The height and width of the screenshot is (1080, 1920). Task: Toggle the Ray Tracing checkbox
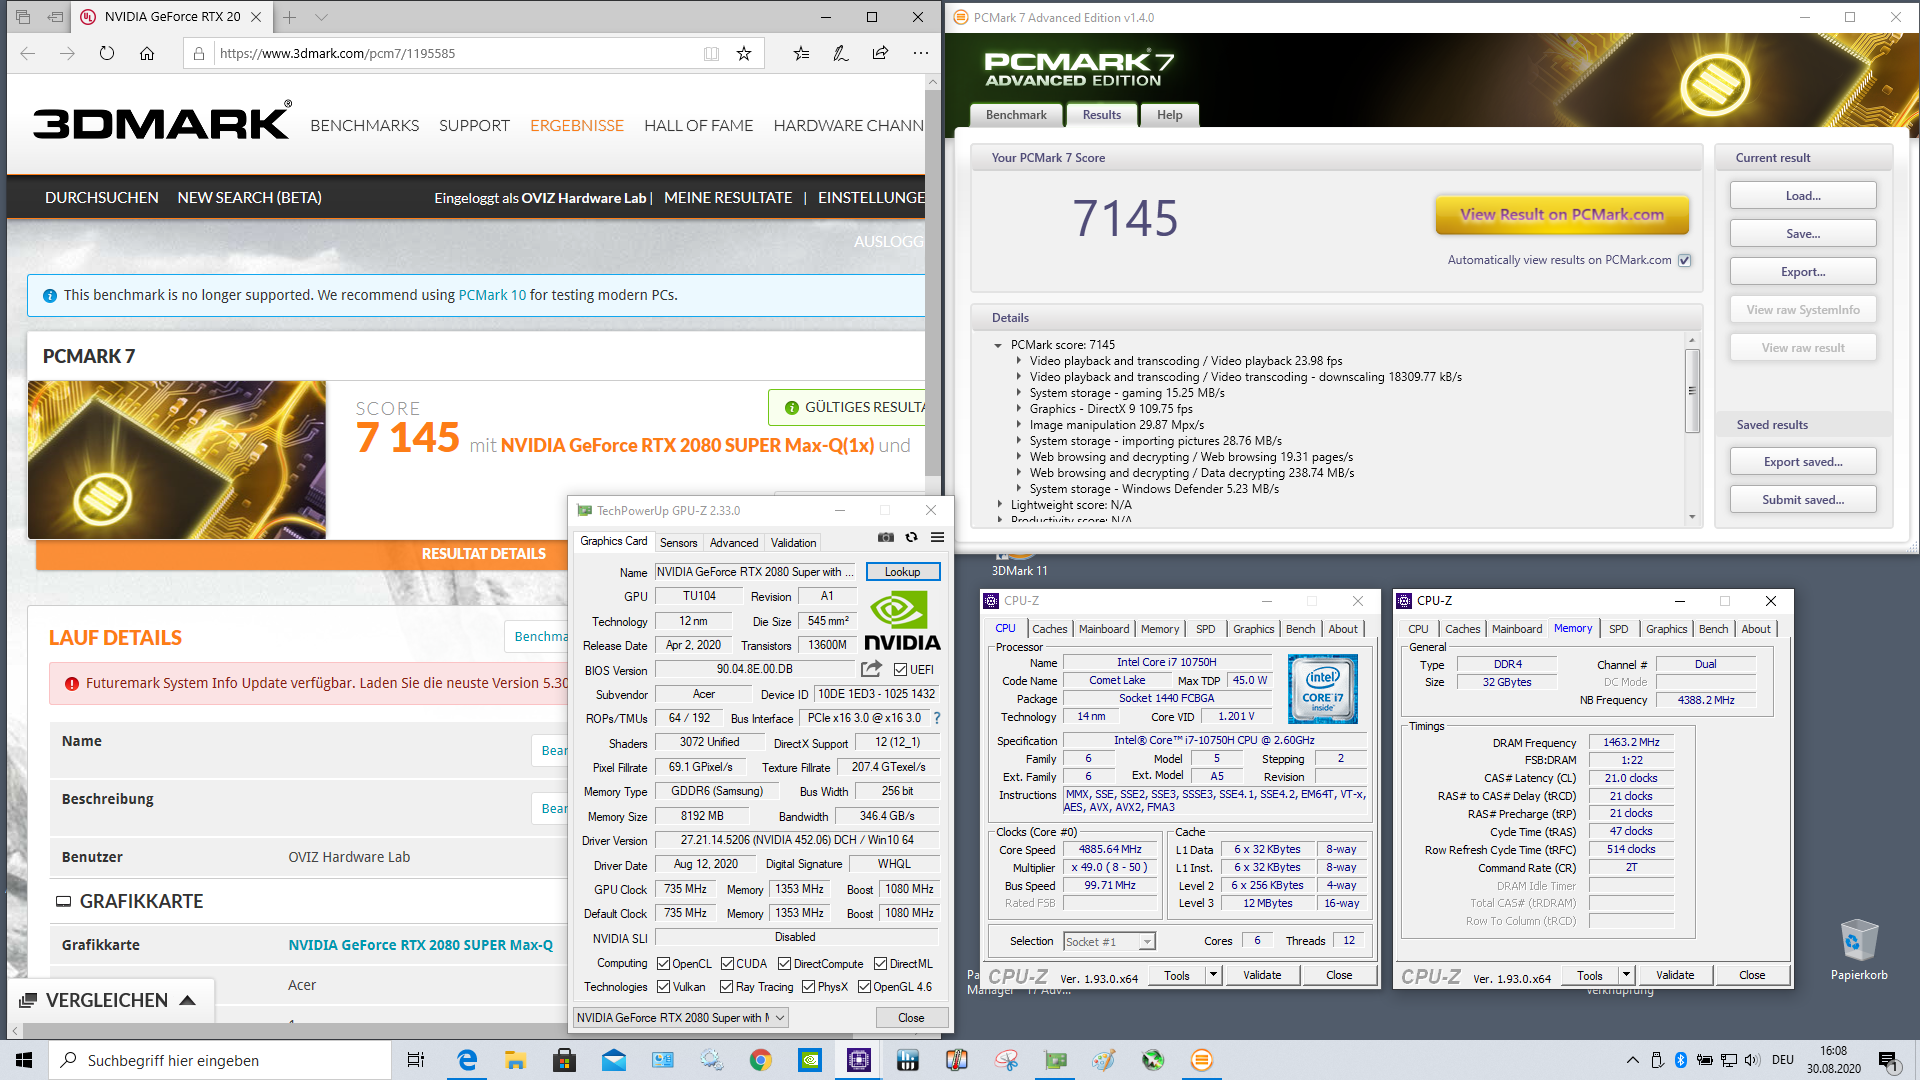(726, 987)
